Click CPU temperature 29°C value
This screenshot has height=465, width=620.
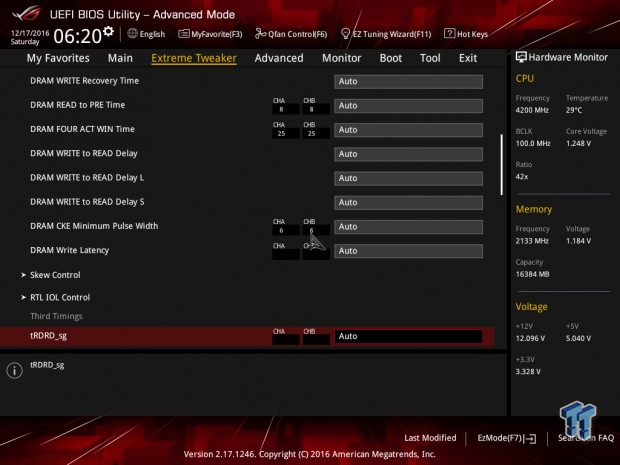click(574, 110)
